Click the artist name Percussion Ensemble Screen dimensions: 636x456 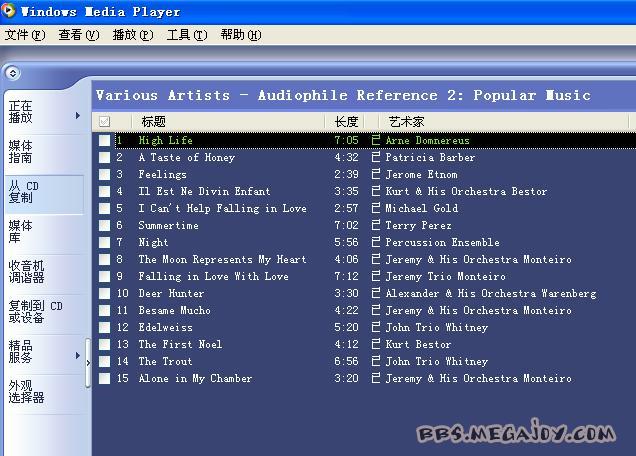pyautogui.click(x=443, y=242)
